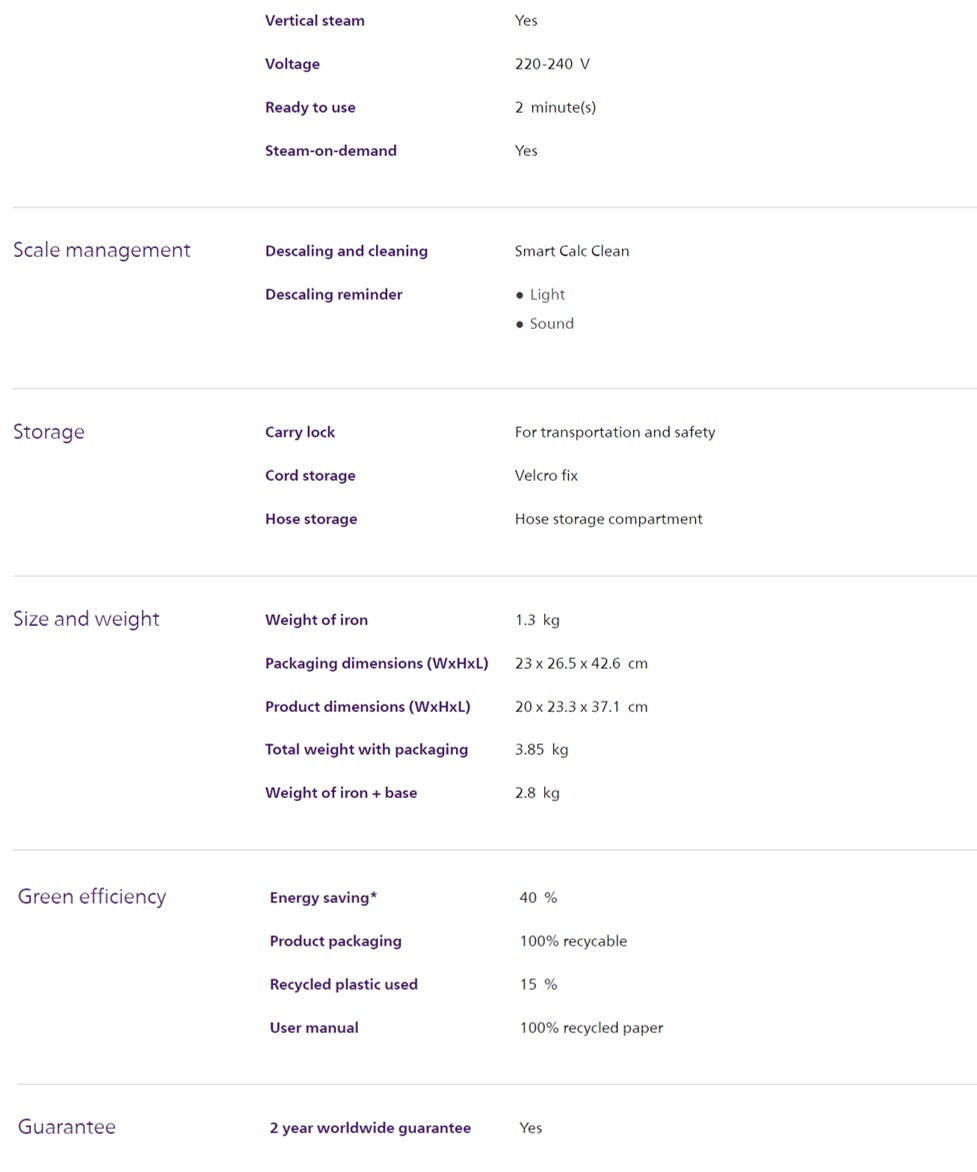
Task: Click the Velcro fix value
Action: pyautogui.click(x=546, y=475)
